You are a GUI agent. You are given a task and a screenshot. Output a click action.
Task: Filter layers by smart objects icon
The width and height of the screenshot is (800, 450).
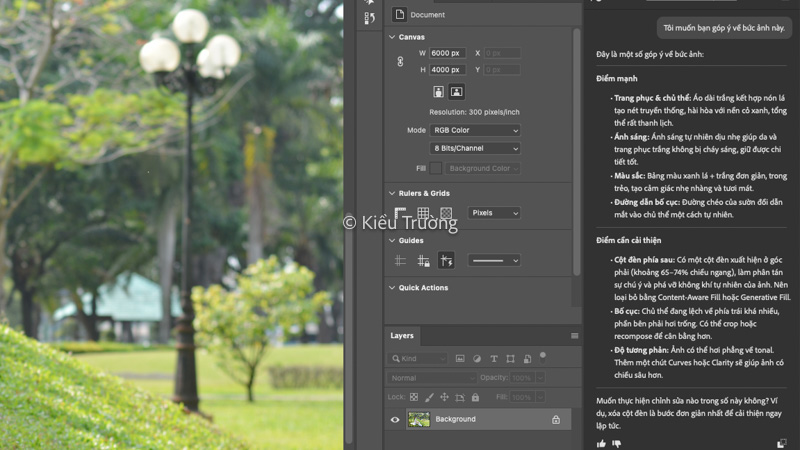tap(528, 359)
